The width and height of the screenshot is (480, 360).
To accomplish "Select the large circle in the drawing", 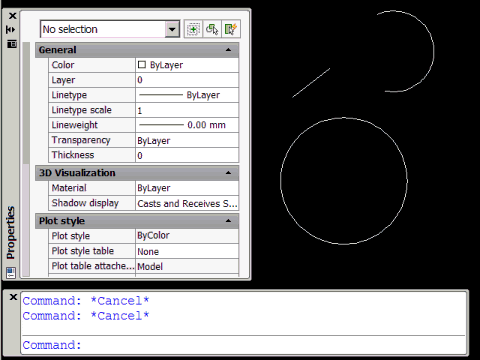I will pyautogui.click(x=344, y=118).
